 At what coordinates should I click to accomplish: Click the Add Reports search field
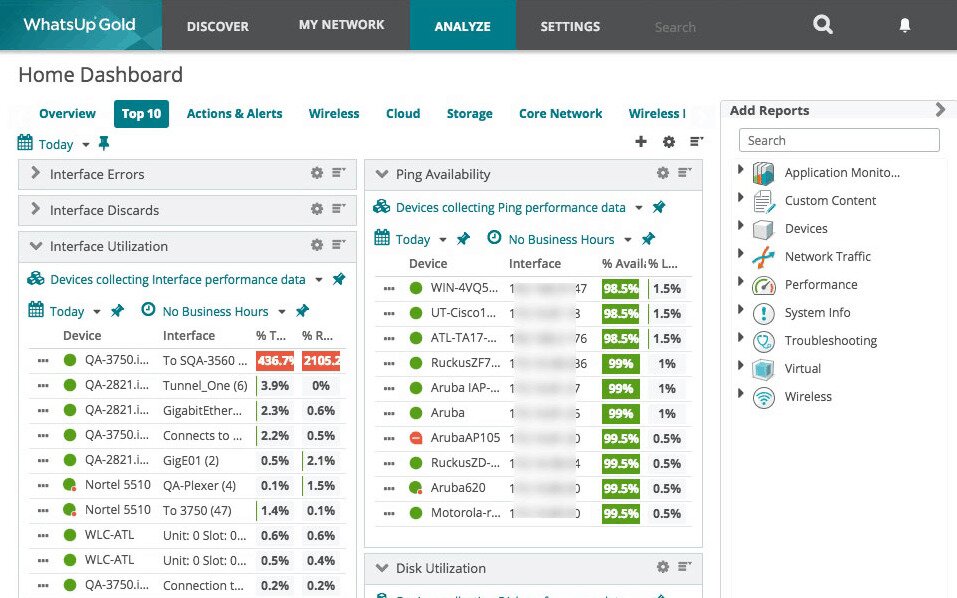pos(839,141)
